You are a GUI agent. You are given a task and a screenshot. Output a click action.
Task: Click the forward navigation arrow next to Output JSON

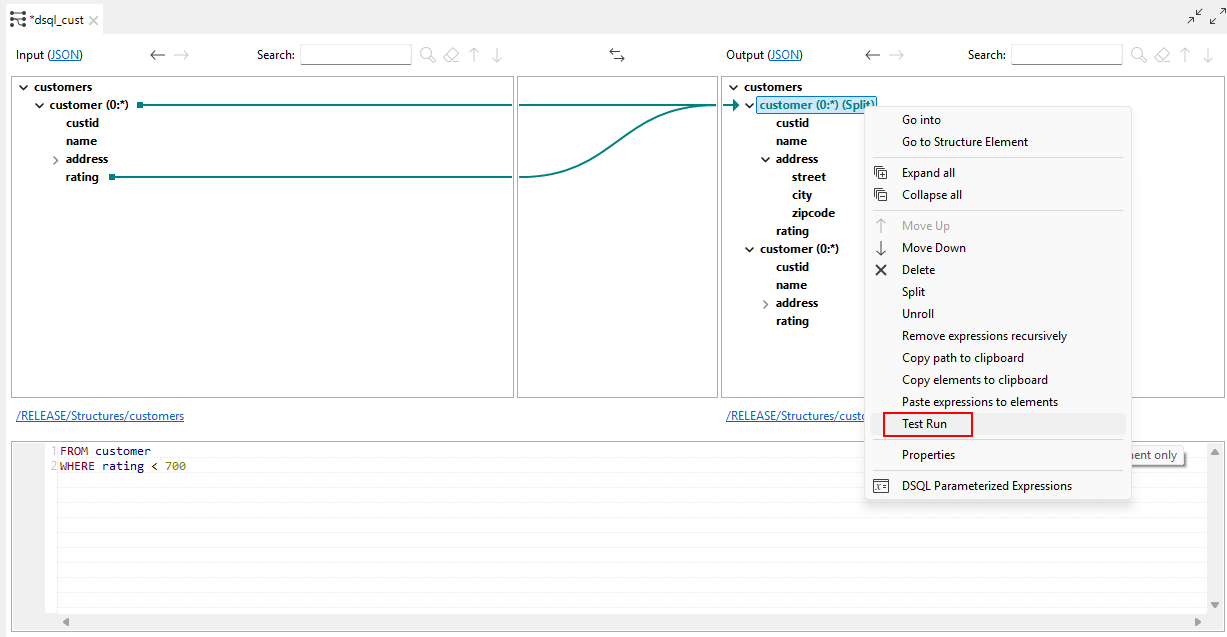pyautogui.click(x=896, y=55)
